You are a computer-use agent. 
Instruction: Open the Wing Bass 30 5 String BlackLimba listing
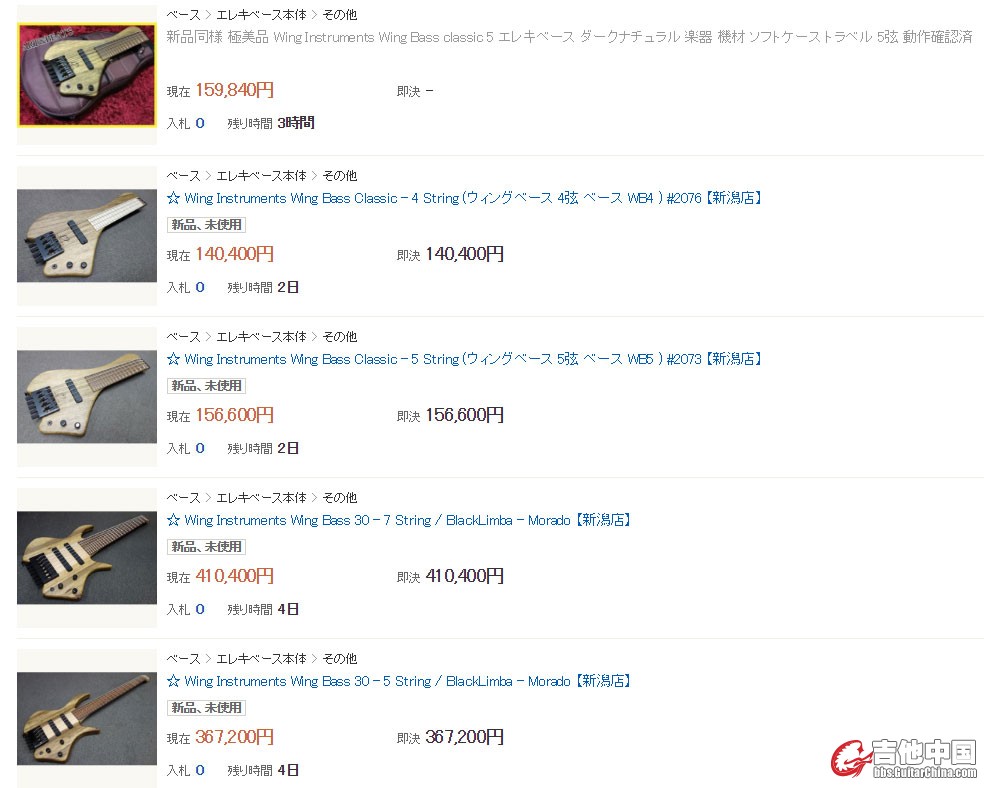coord(407,681)
